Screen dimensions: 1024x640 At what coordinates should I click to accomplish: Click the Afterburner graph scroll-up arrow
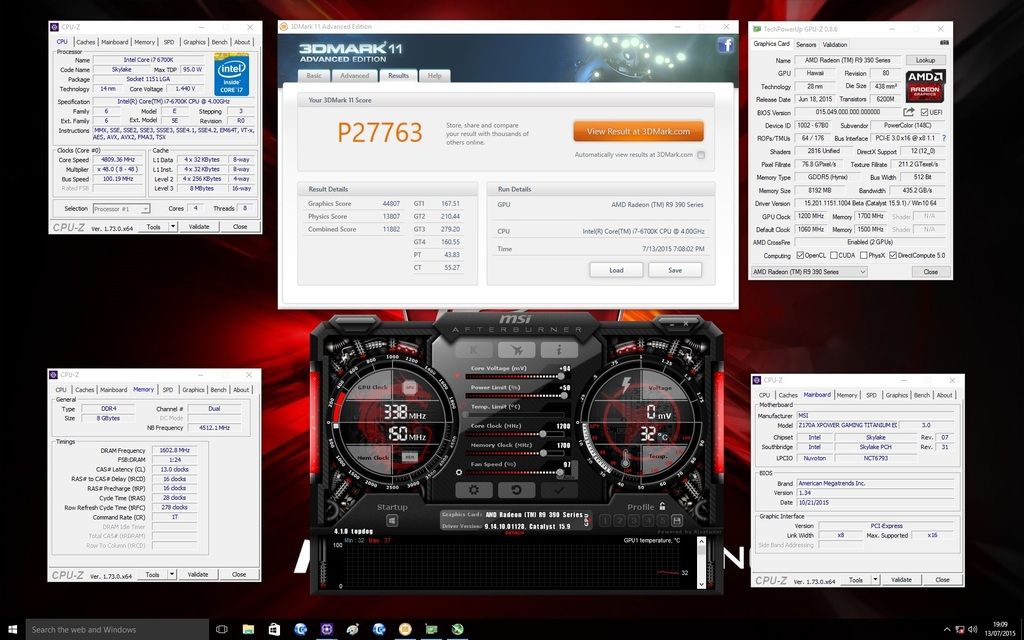[701, 542]
